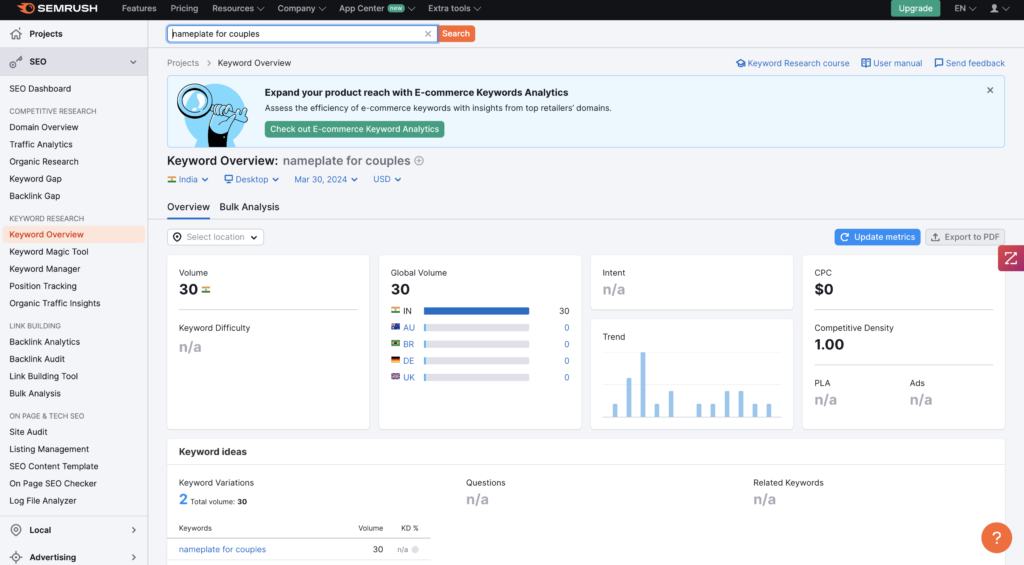Click the Send feedback chat icon
Image resolution: width=1024 pixels, height=565 pixels.
tap(938, 63)
